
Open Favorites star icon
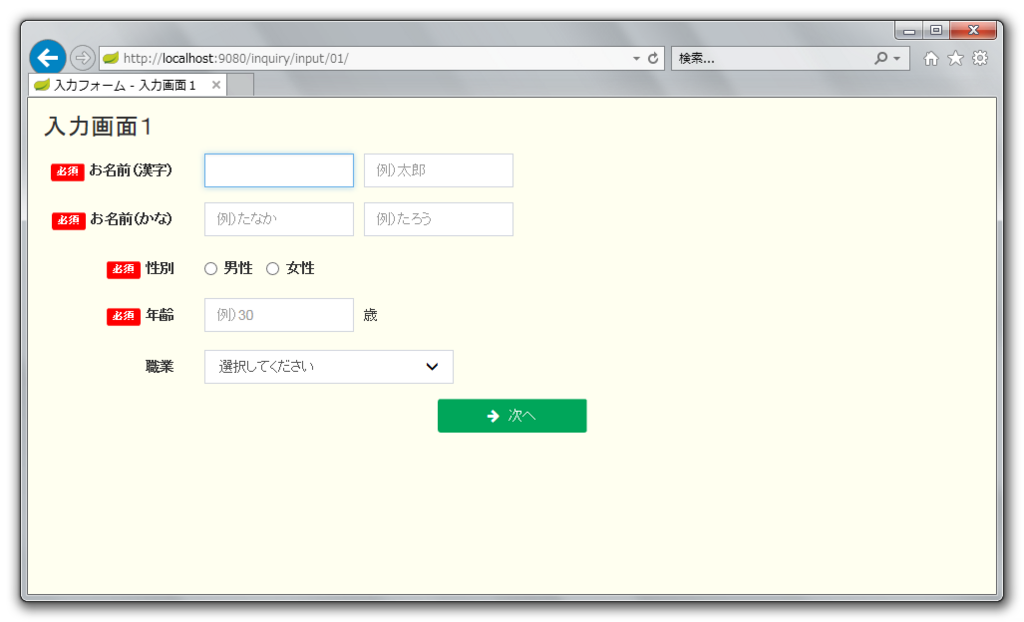click(955, 58)
